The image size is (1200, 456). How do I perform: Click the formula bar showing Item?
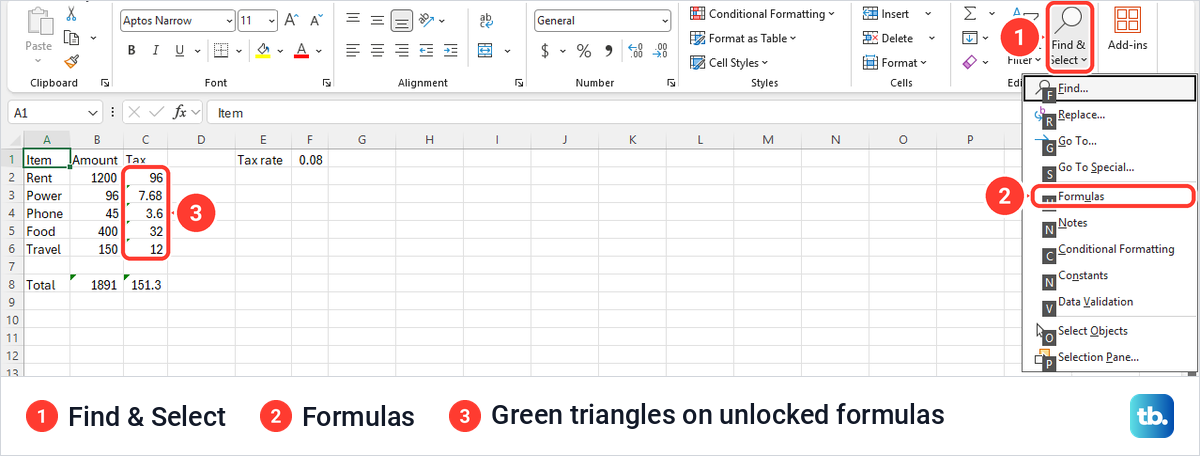pos(700,113)
